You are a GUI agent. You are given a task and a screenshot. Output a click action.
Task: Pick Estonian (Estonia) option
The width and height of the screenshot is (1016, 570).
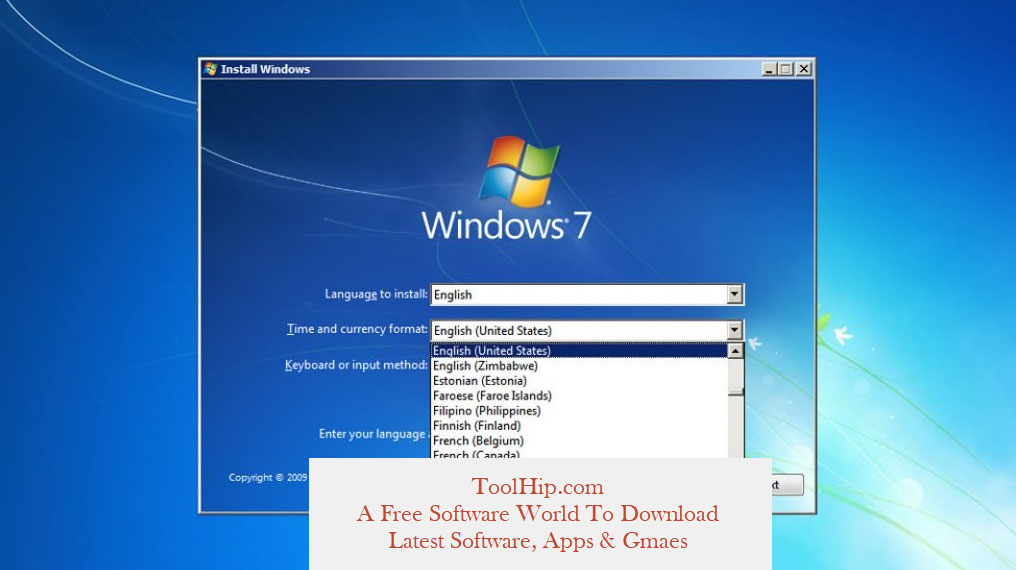point(579,381)
